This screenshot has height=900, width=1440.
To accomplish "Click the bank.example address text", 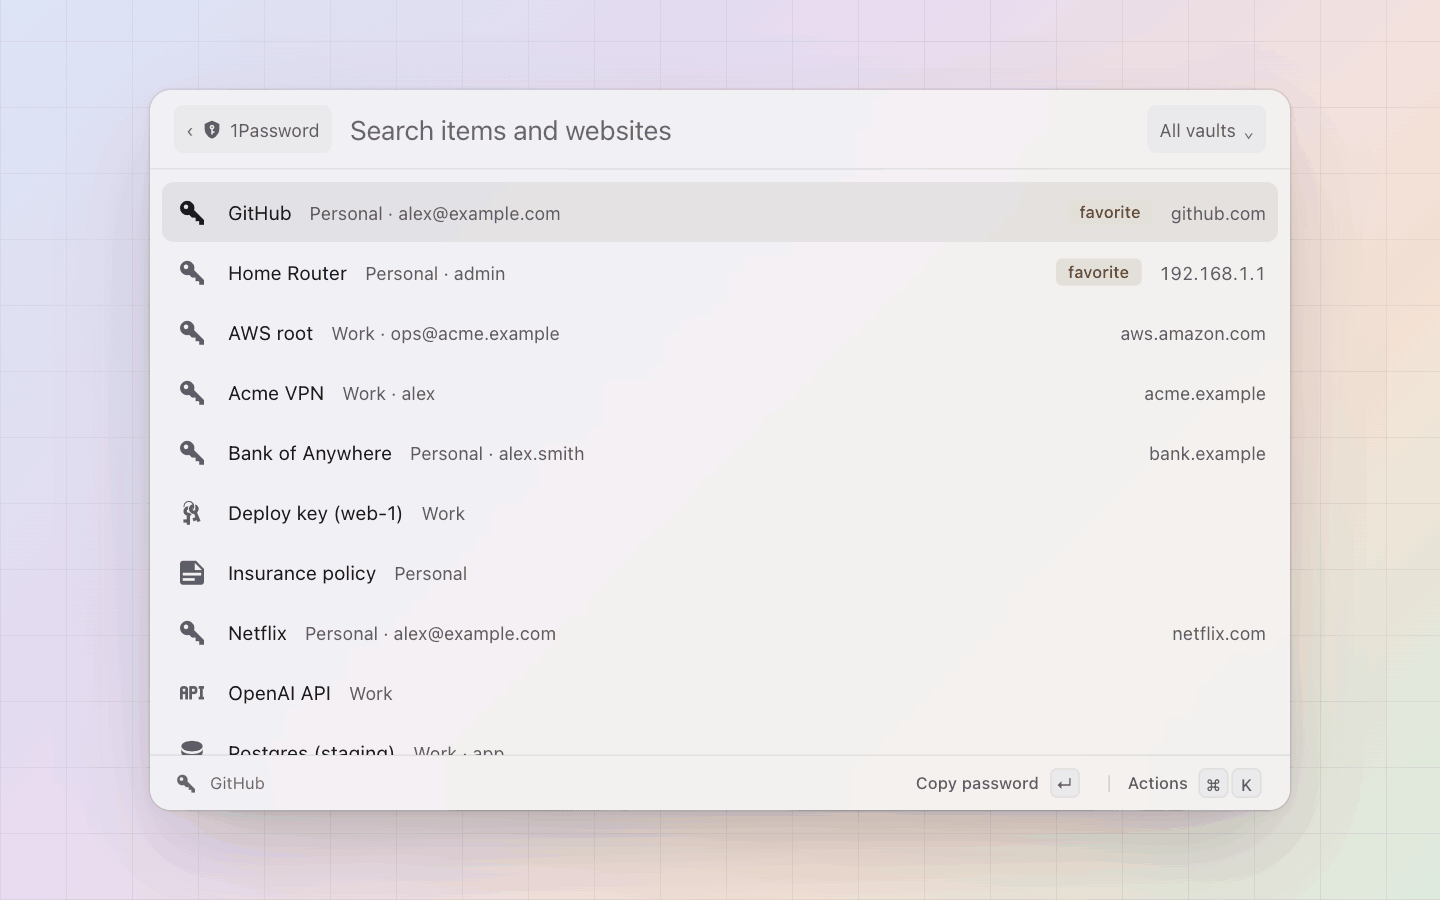I will [x=1207, y=453].
